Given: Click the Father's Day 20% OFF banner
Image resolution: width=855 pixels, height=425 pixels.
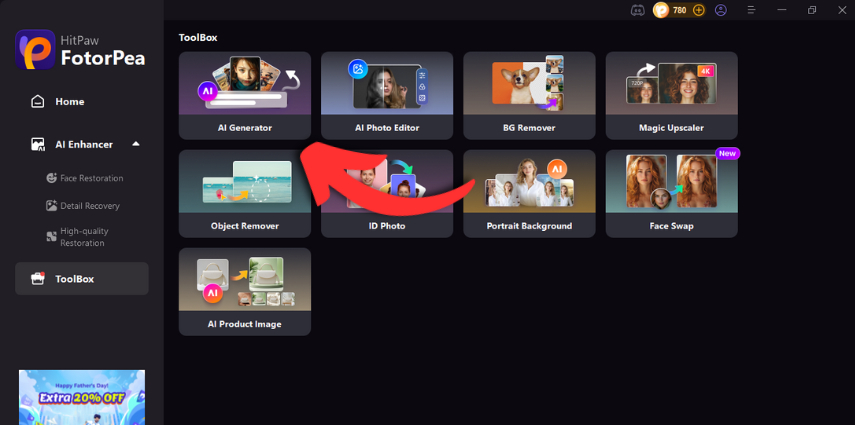Looking at the screenshot, I should (82, 397).
